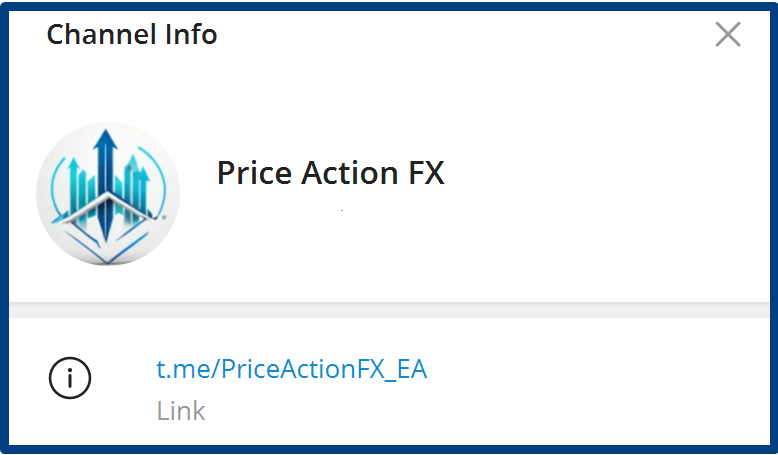Image resolution: width=778 pixels, height=455 pixels.
Task: Close the Channel Info panel
Action: 728,35
